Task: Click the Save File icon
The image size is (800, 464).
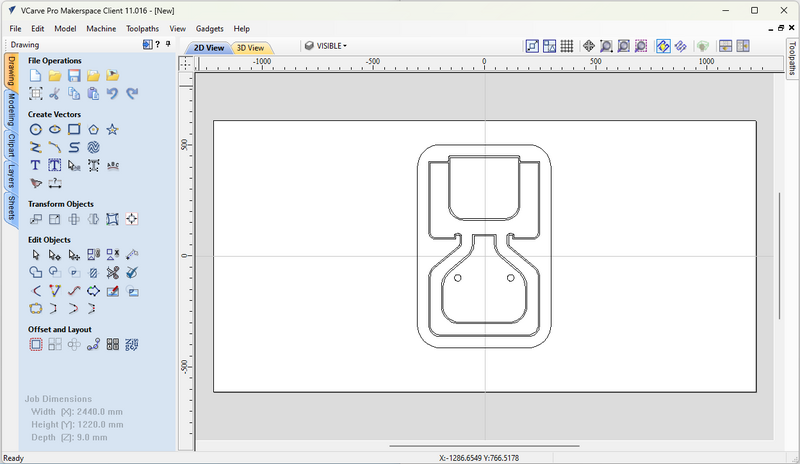Action: click(x=74, y=75)
